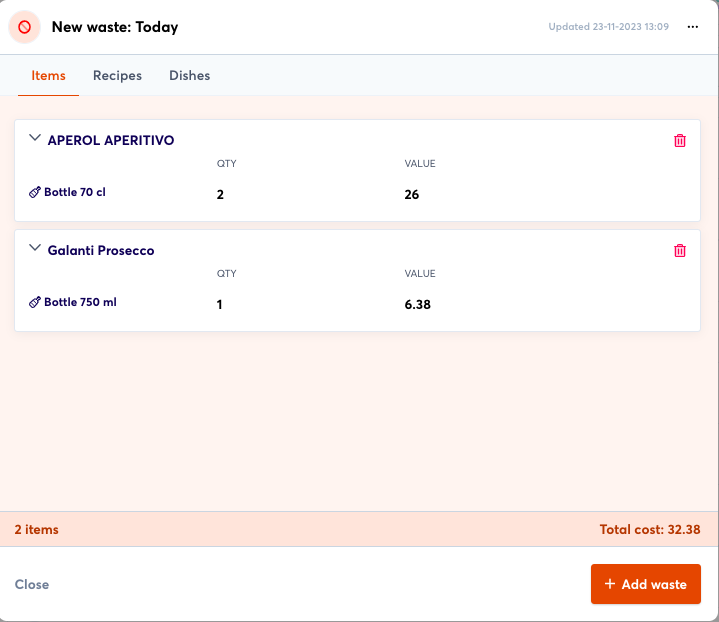This screenshot has height=622, width=719.
Task: Click the bottle icon next to Bottle 750 ml
Action: [34, 302]
